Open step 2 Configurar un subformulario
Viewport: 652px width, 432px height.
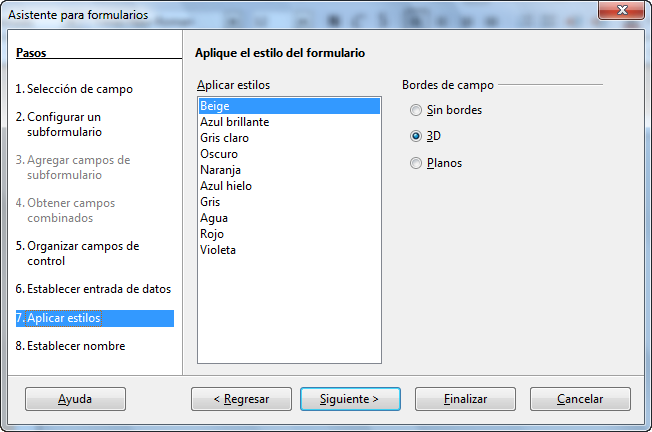(x=59, y=124)
